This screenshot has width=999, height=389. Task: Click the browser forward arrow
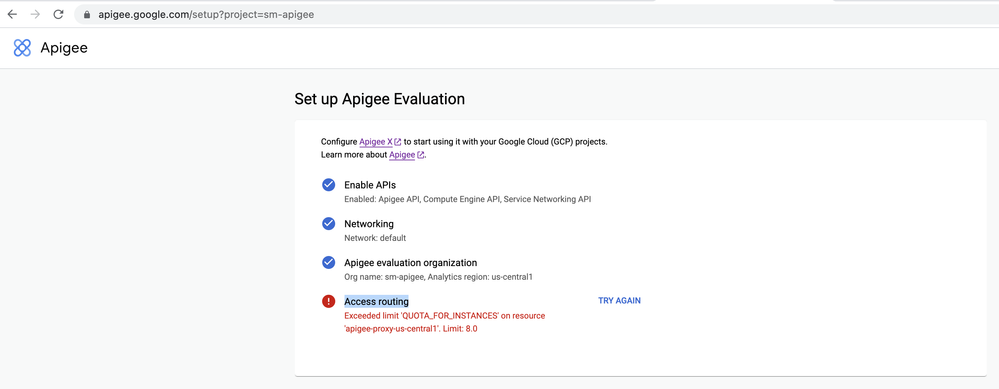tap(36, 14)
